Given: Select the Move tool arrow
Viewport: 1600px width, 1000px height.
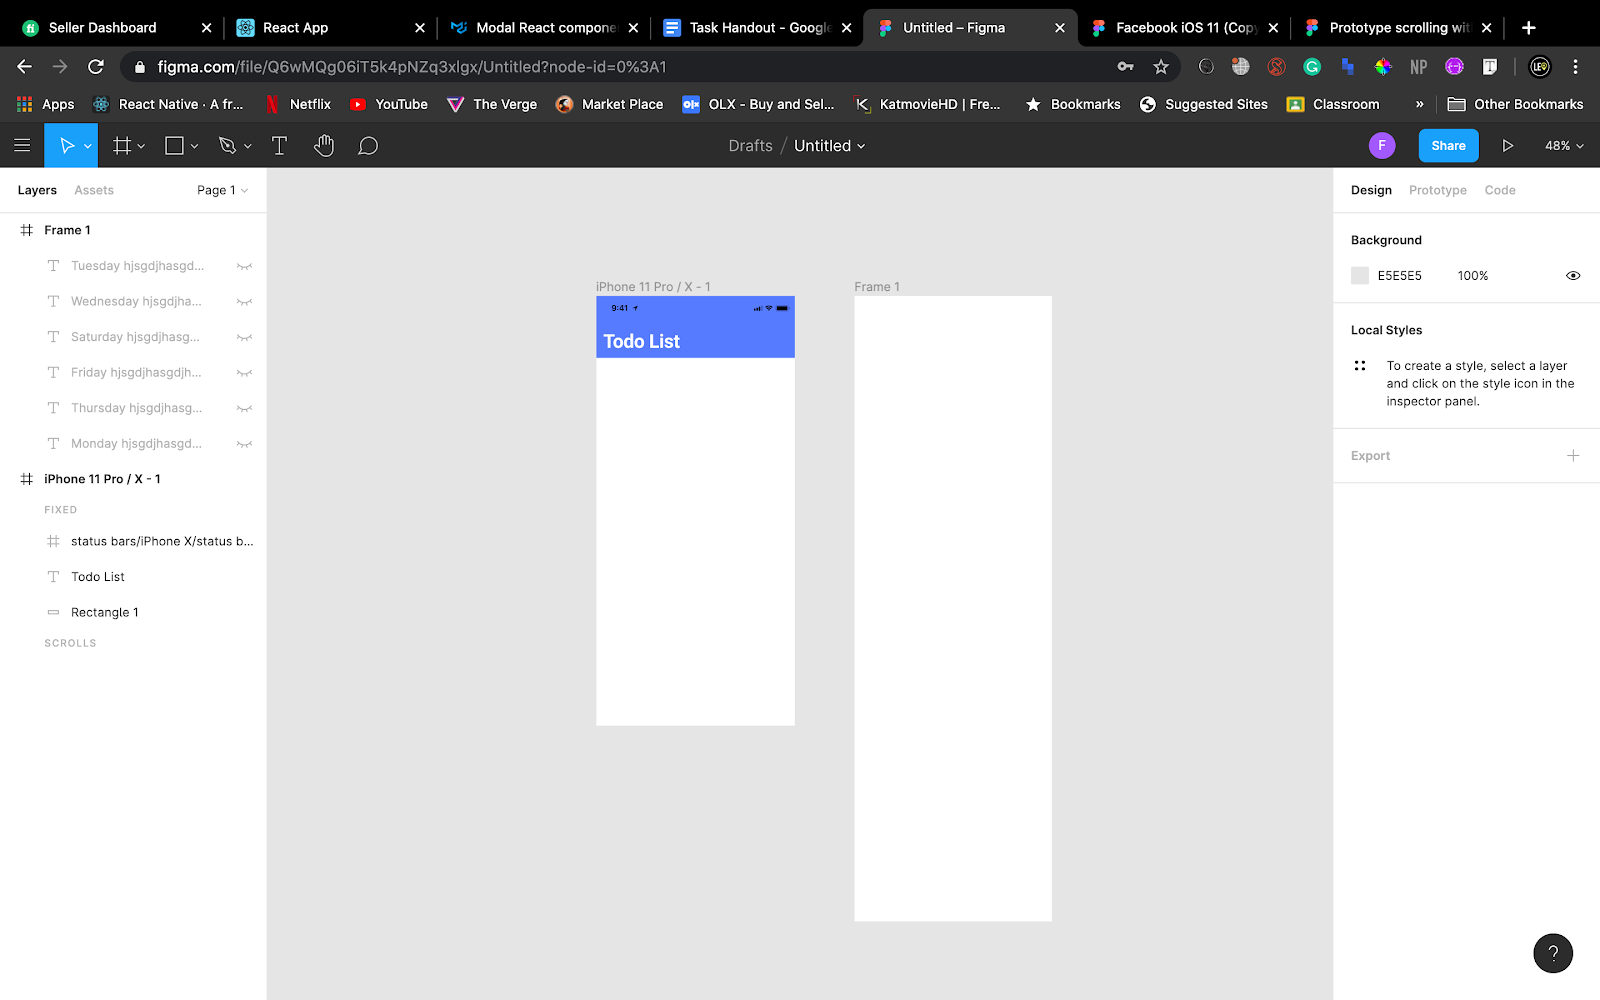Looking at the screenshot, I should tap(66, 146).
